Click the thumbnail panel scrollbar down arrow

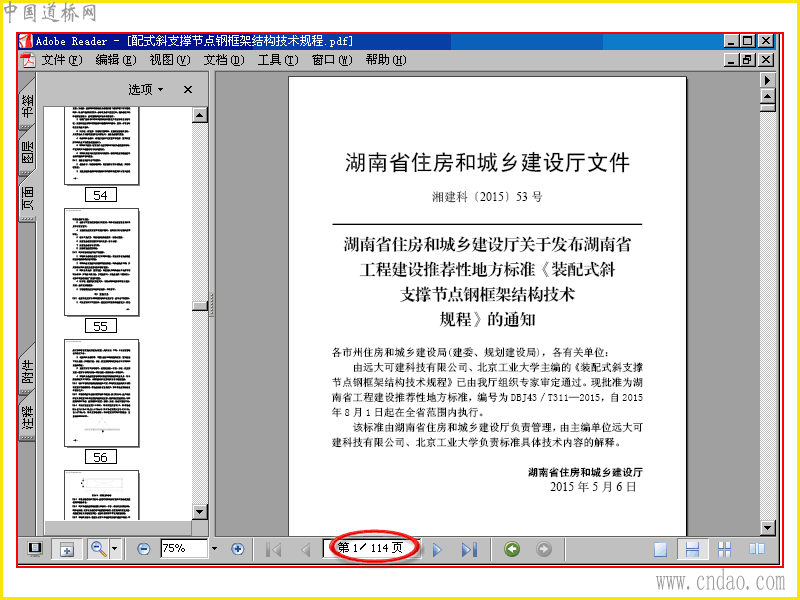pyautogui.click(x=199, y=512)
